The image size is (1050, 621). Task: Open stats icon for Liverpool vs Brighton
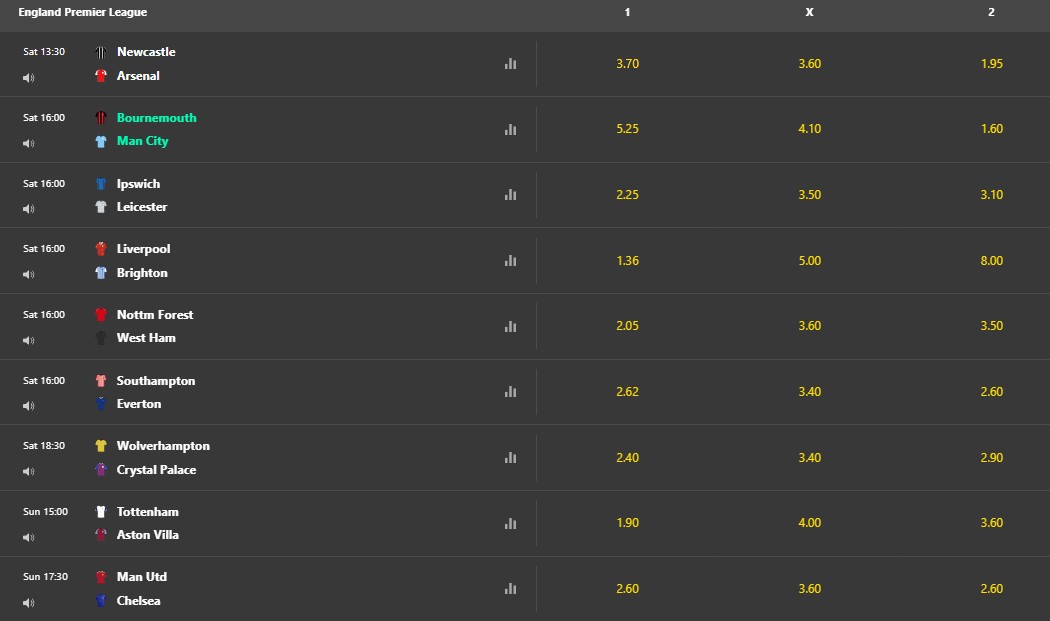coord(510,261)
